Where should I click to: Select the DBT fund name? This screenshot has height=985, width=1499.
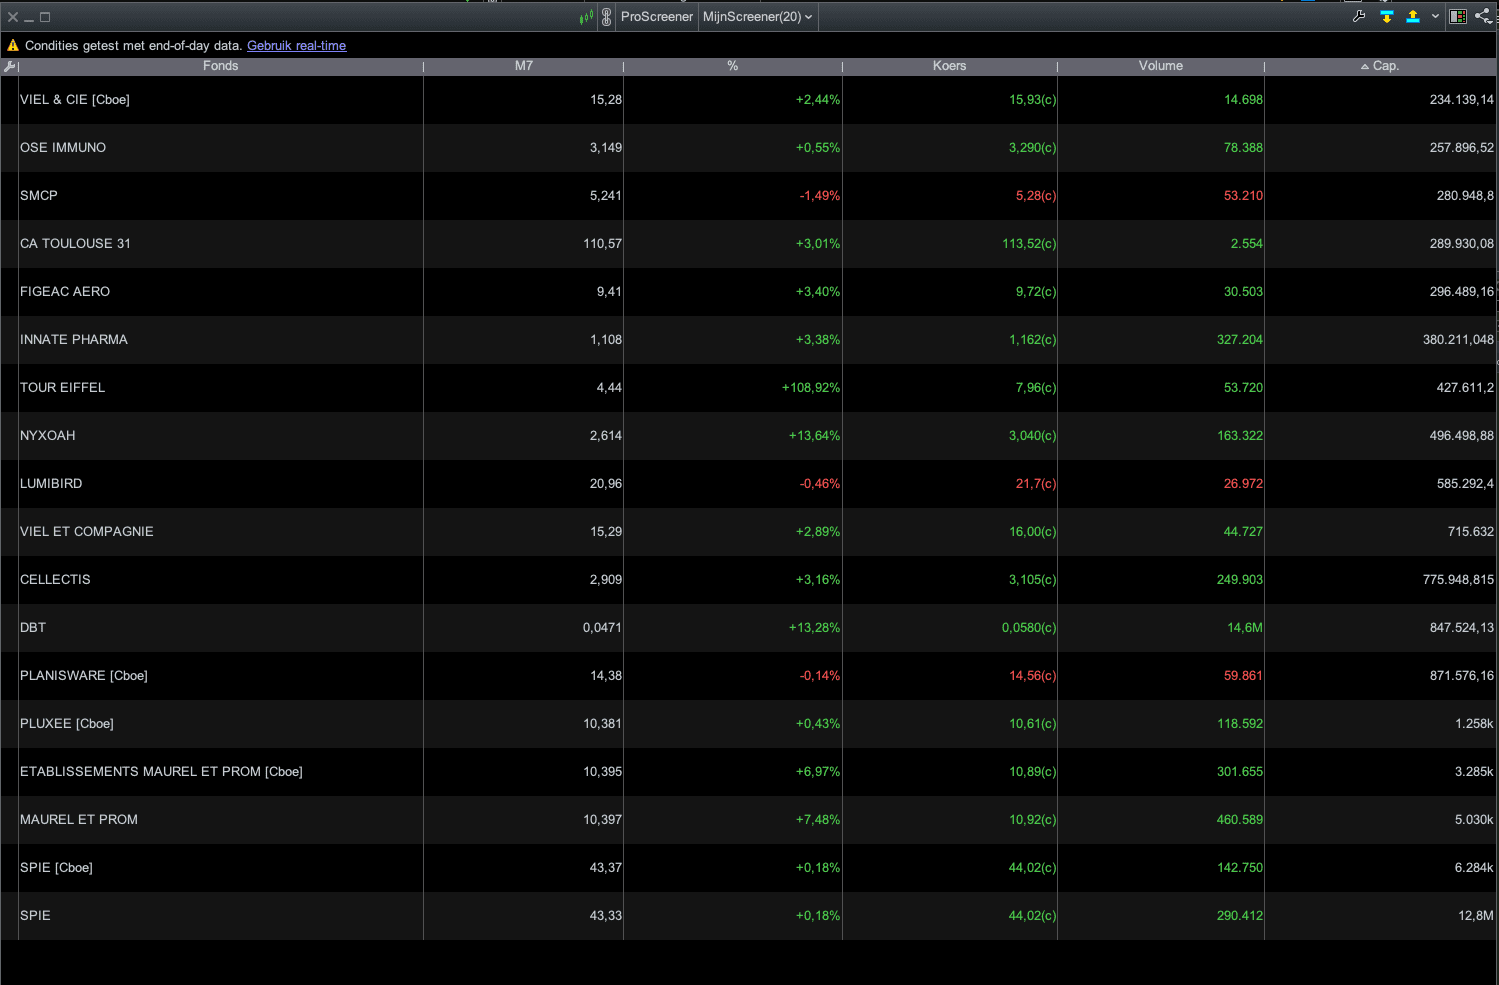(x=33, y=628)
